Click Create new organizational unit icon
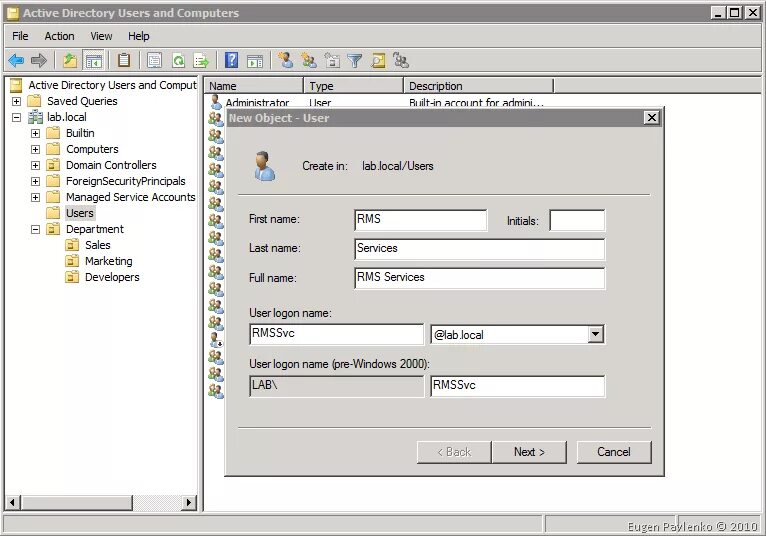Image resolution: width=766 pixels, height=536 pixels. 332,61
